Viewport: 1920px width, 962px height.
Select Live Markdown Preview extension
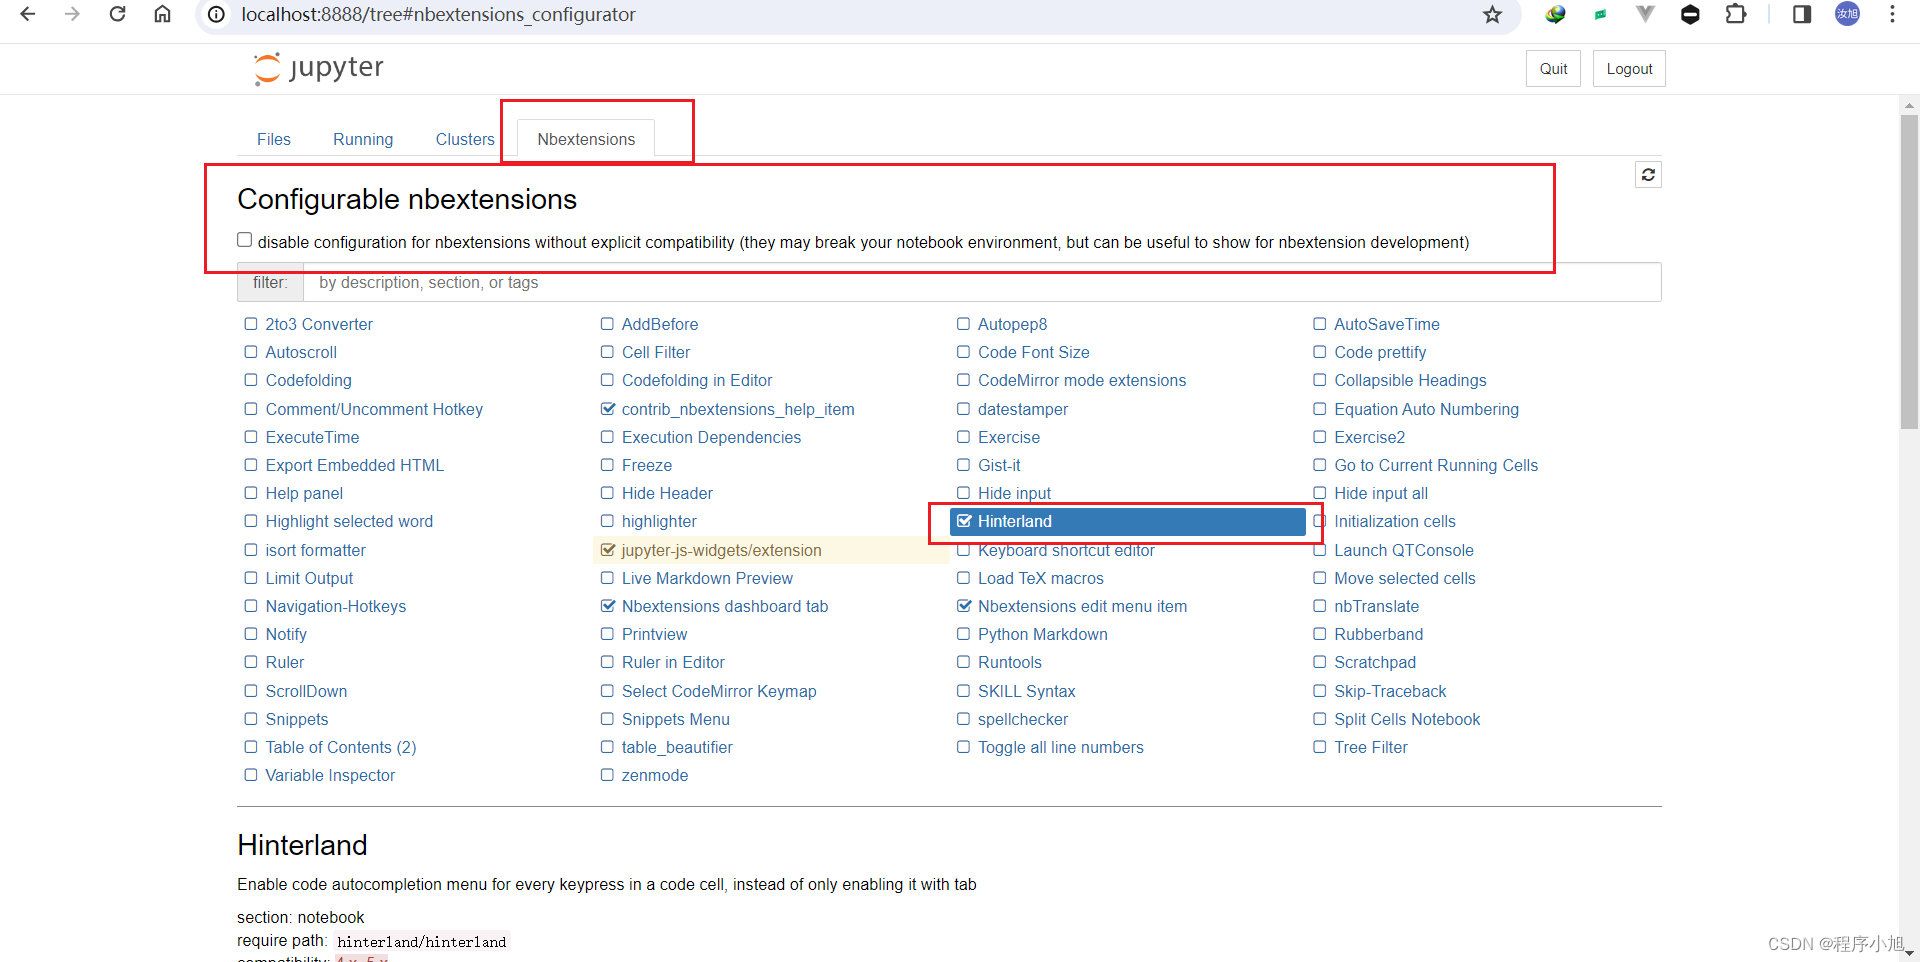tap(707, 578)
